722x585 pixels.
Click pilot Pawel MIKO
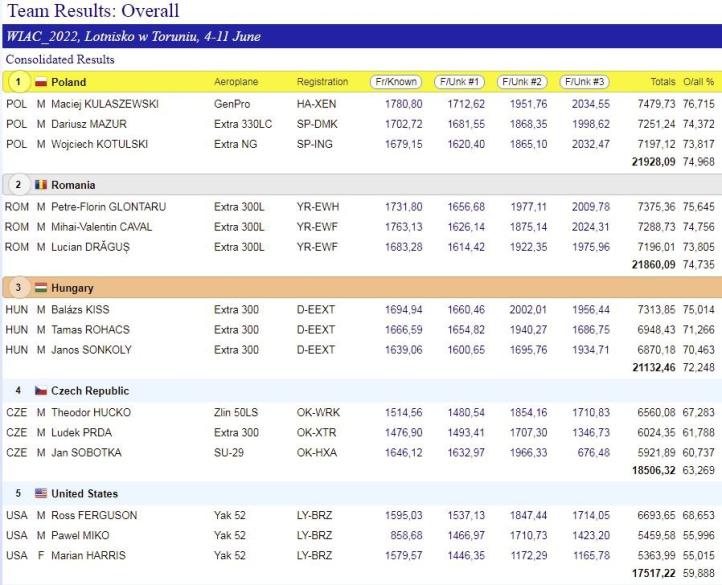(80, 535)
